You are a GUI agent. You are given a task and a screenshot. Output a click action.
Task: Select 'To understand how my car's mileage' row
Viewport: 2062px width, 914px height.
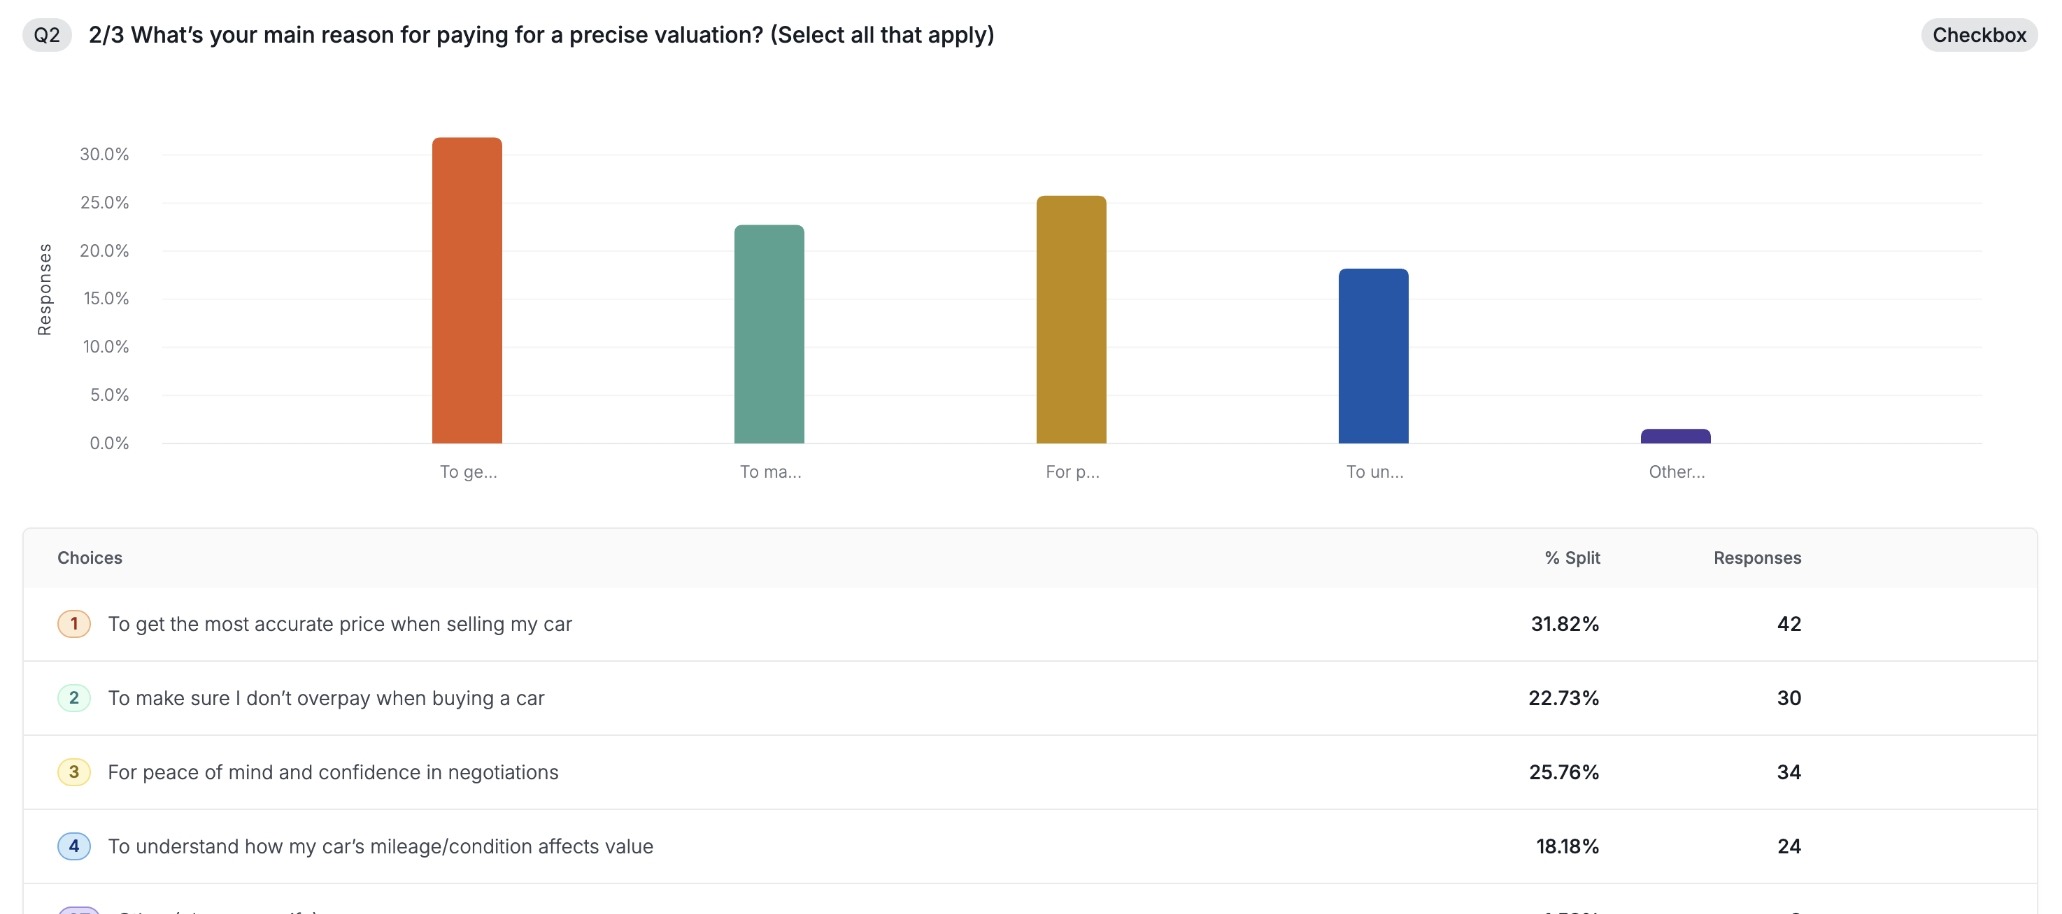coord(380,846)
